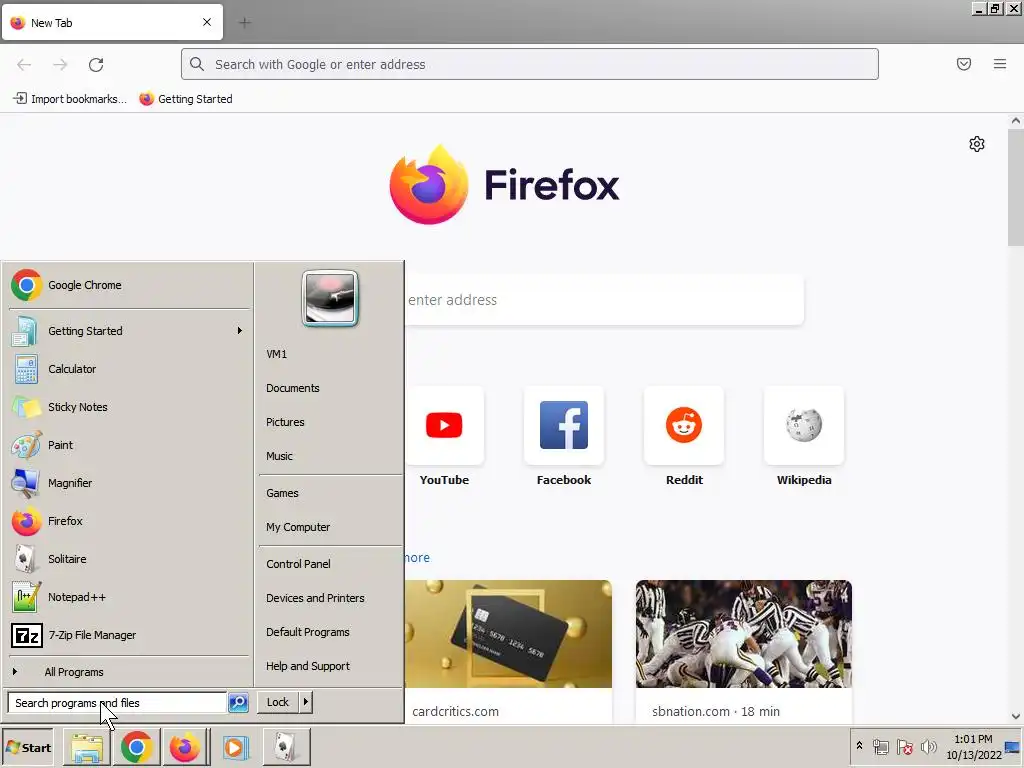Viewport: 1024px width, 768px height.
Task: Open Games from Start menu
Action: click(330, 493)
